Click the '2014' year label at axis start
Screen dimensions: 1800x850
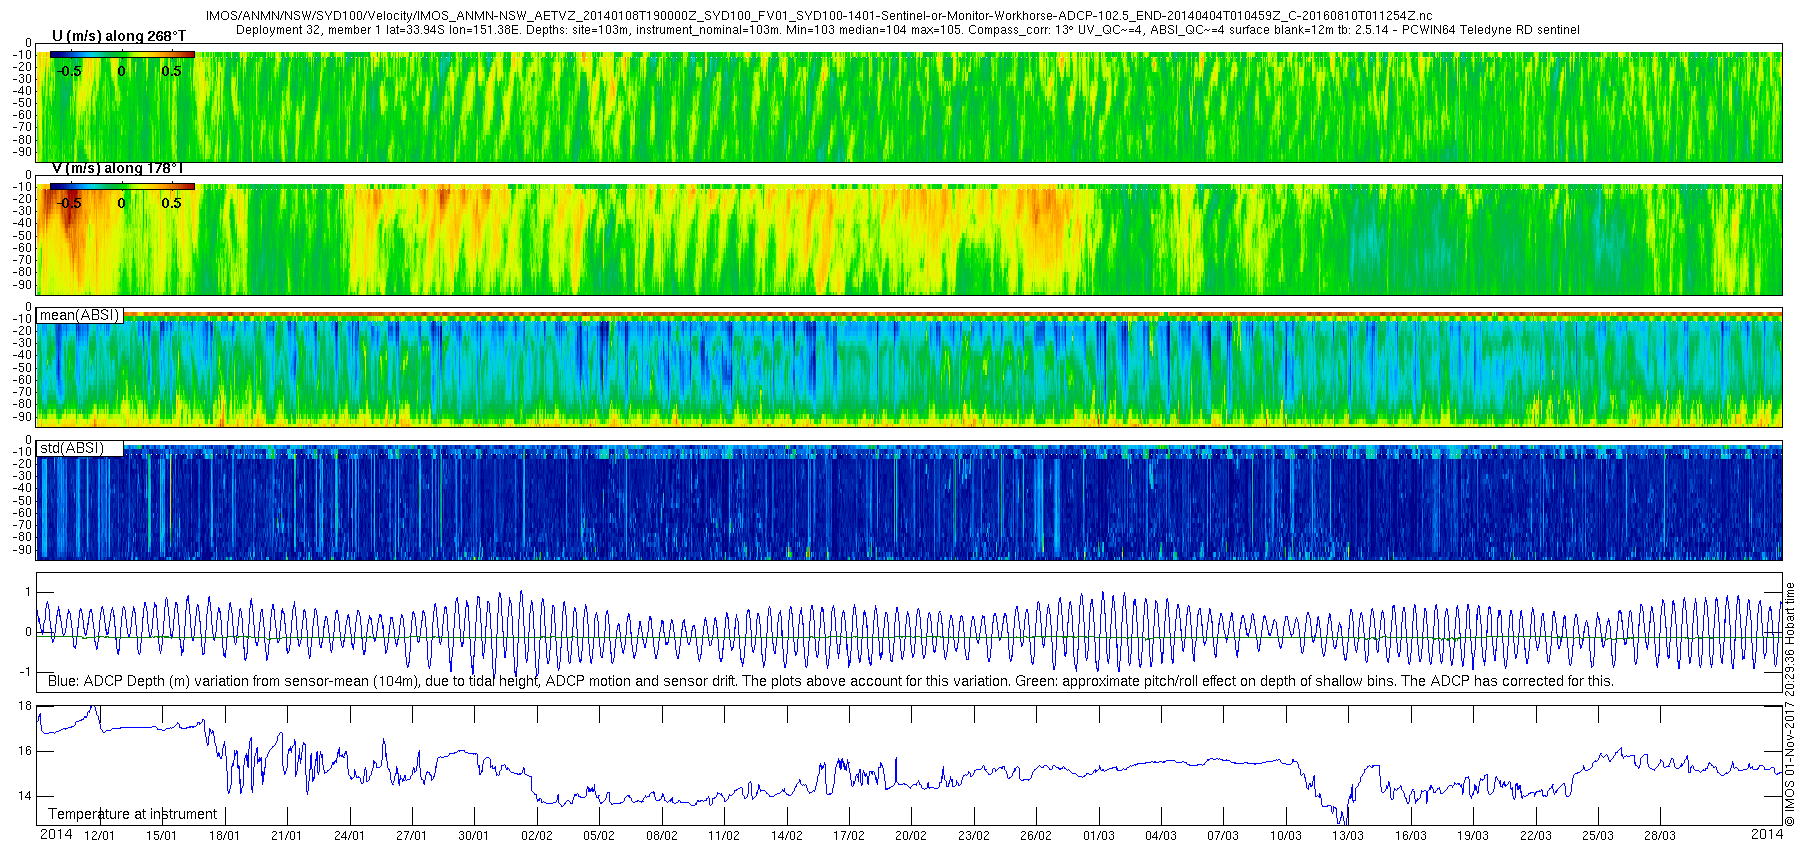coord(56,834)
